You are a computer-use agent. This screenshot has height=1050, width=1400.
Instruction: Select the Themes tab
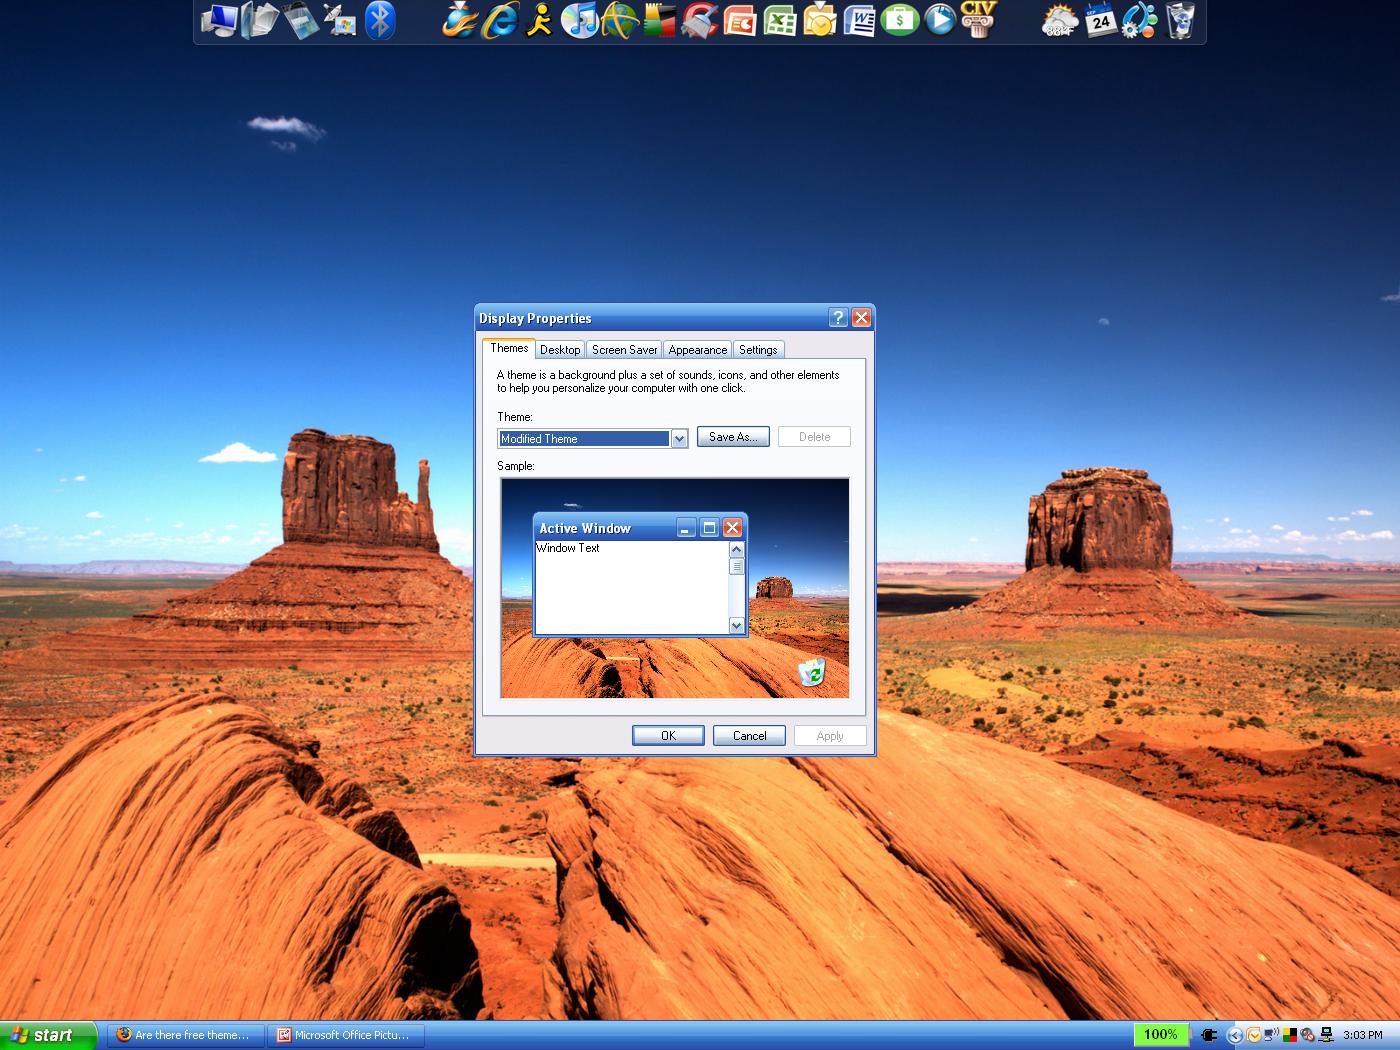[x=509, y=348]
